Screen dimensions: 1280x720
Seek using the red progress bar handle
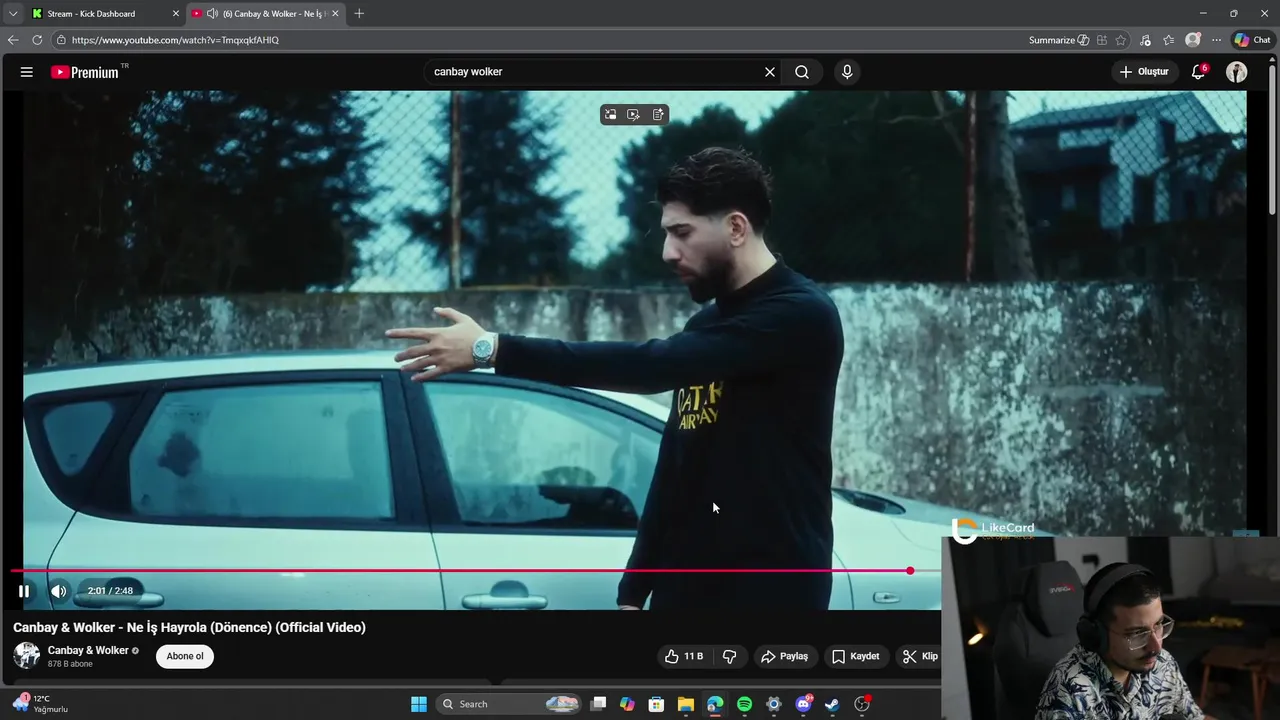910,571
